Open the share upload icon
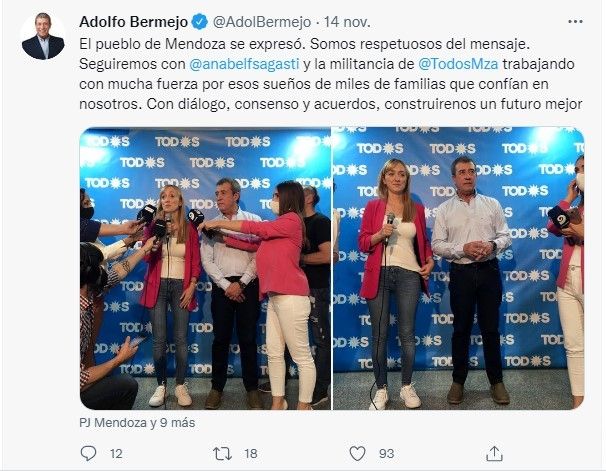Image resolution: width=606 pixels, height=471 pixels. [x=494, y=453]
